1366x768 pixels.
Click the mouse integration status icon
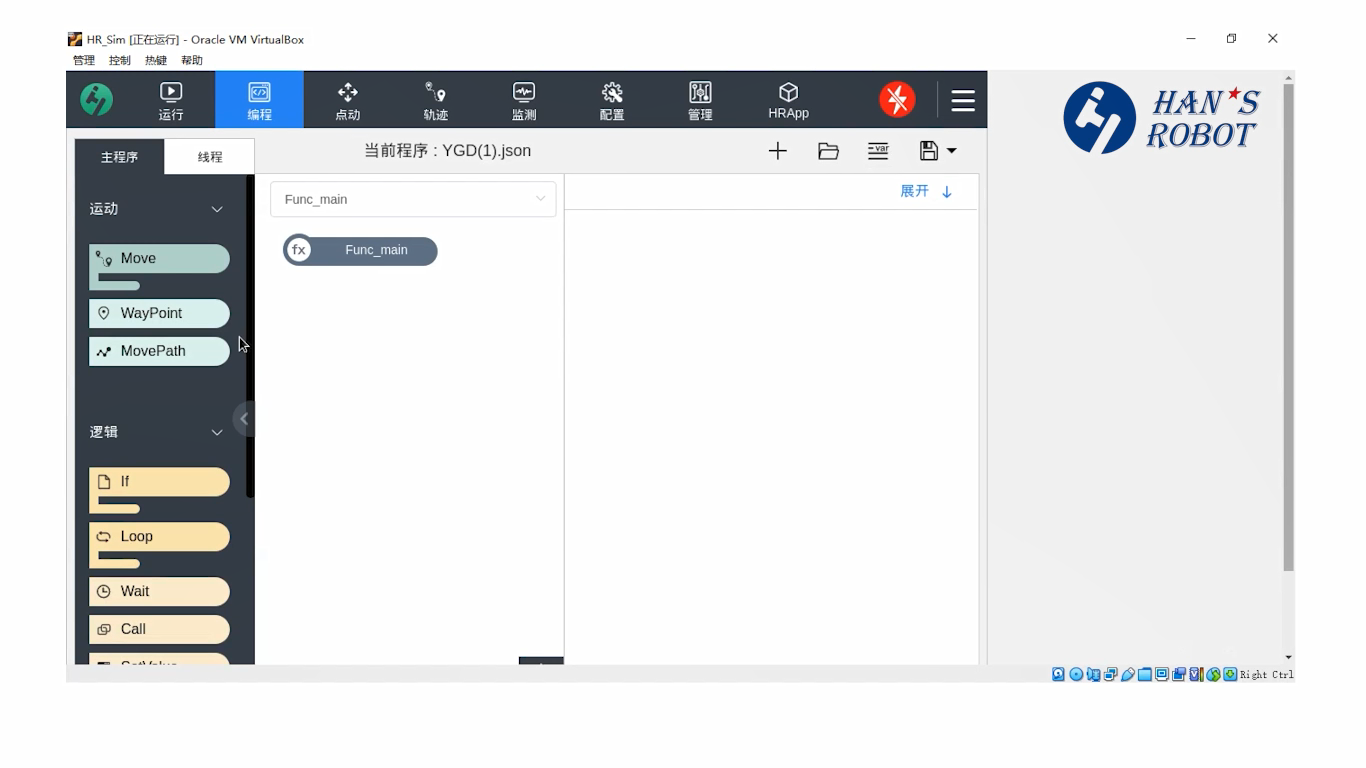coord(1213,674)
